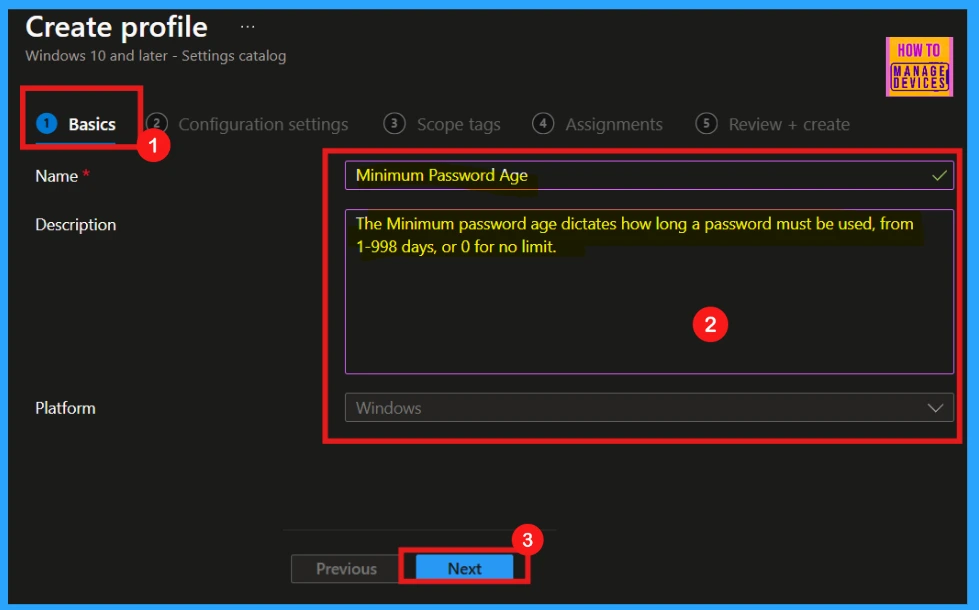Click the Name field containing Minimum Password Age
Screen dimensions: 979x610
point(649,175)
